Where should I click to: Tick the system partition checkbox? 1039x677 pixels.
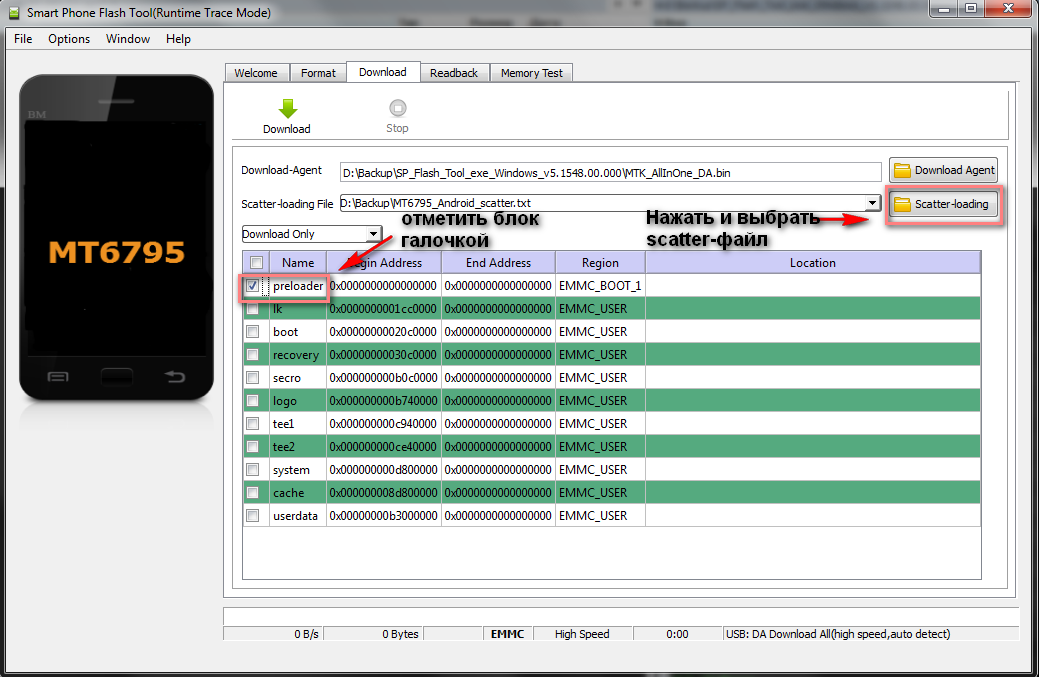(x=253, y=470)
